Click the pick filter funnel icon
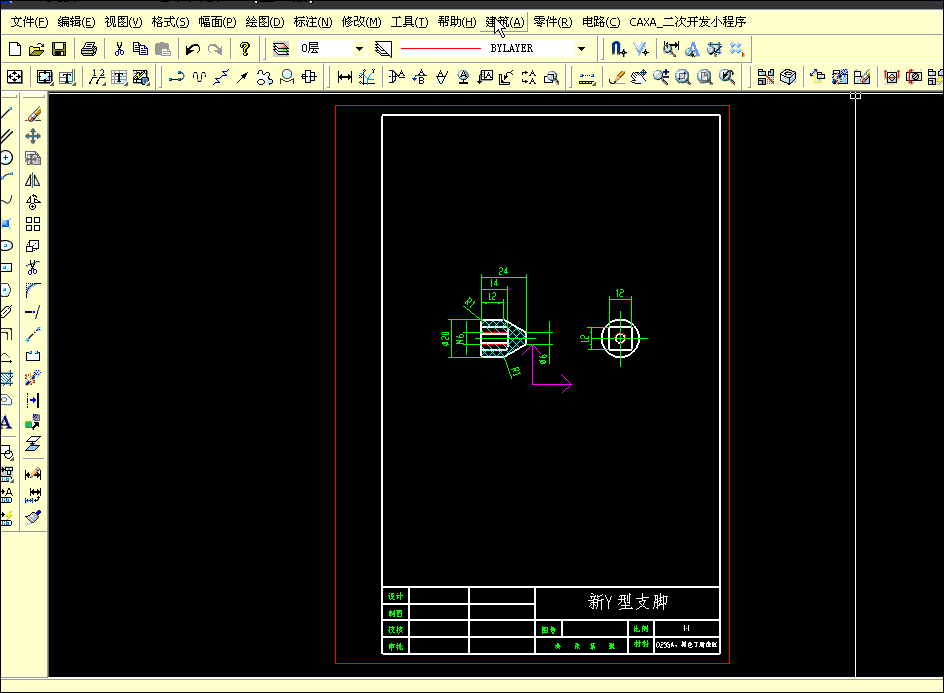 [641, 49]
